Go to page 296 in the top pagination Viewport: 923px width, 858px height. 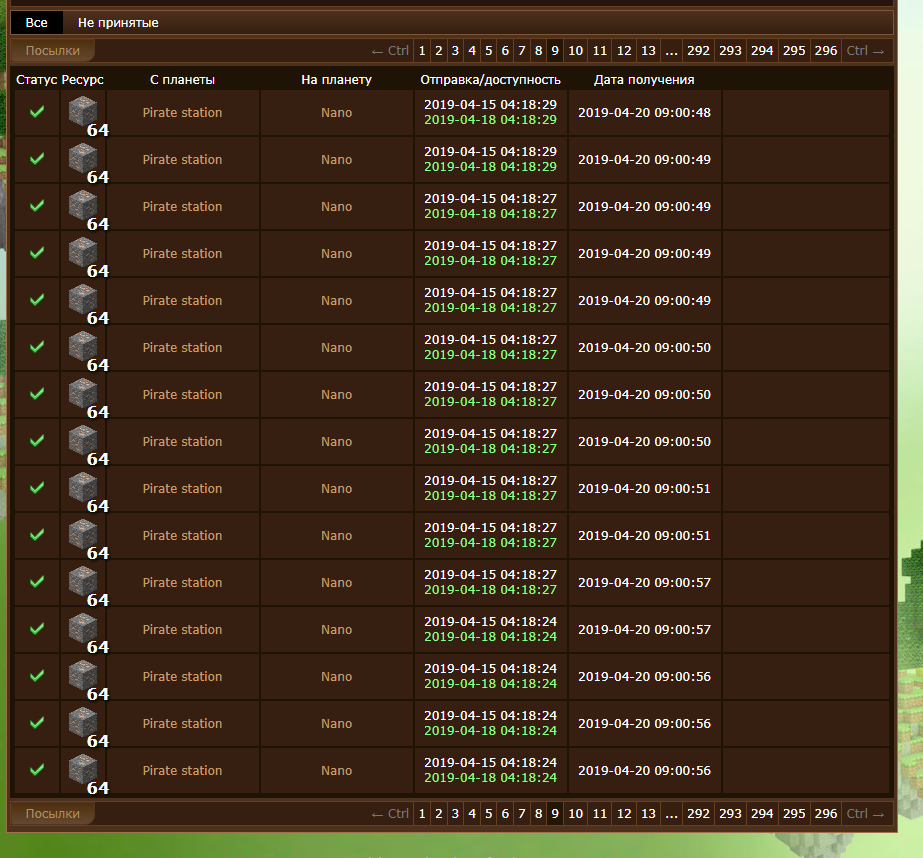[x=826, y=51]
